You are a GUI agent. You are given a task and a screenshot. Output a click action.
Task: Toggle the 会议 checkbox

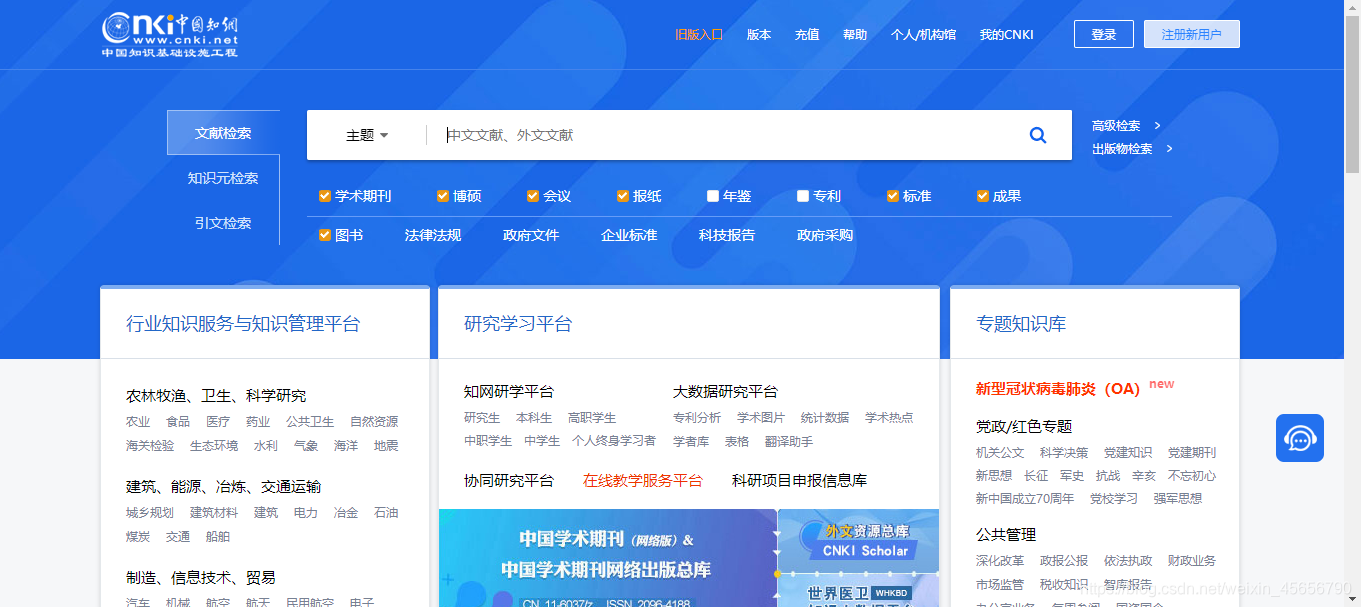click(533, 196)
